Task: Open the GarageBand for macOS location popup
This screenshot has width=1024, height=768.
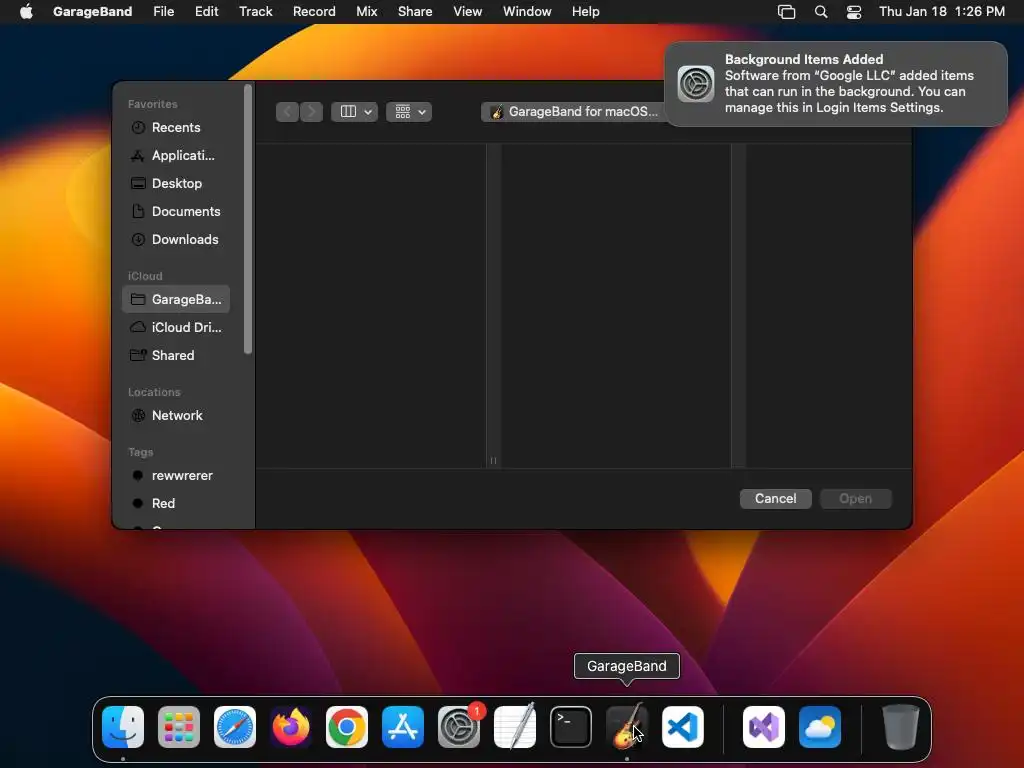Action: click(x=573, y=112)
